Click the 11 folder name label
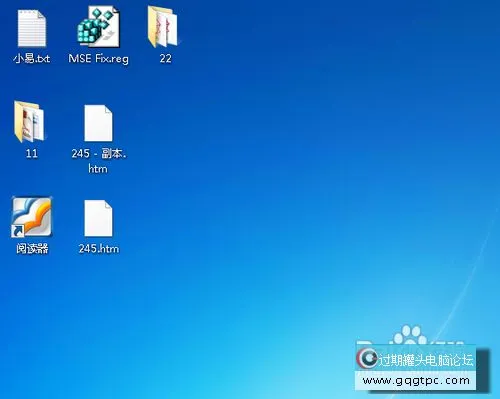The height and width of the screenshot is (399, 500). pos(32,154)
